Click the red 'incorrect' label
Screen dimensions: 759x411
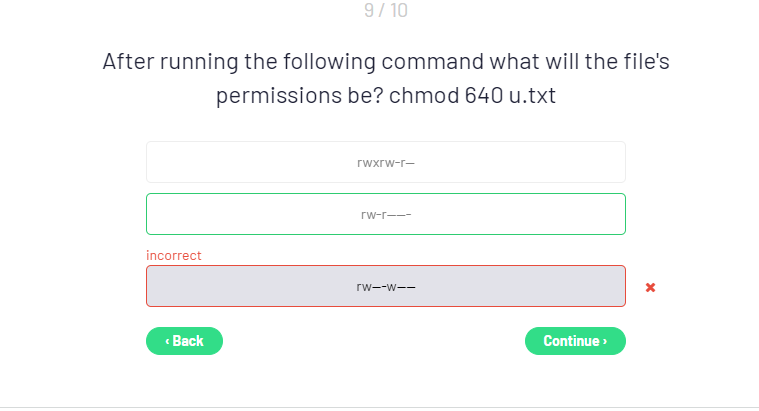pyautogui.click(x=174, y=255)
